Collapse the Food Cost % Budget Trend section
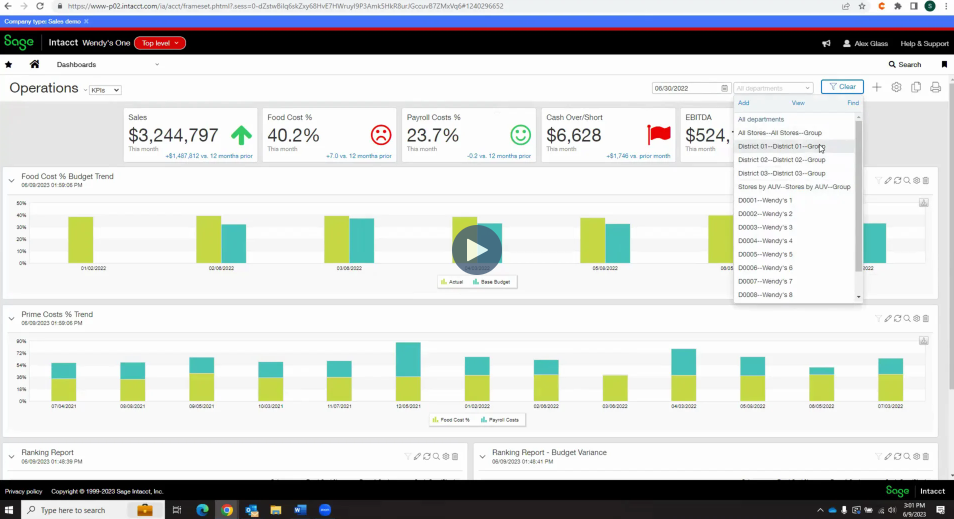954x519 pixels. pyautogui.click(x=12, y=181)
